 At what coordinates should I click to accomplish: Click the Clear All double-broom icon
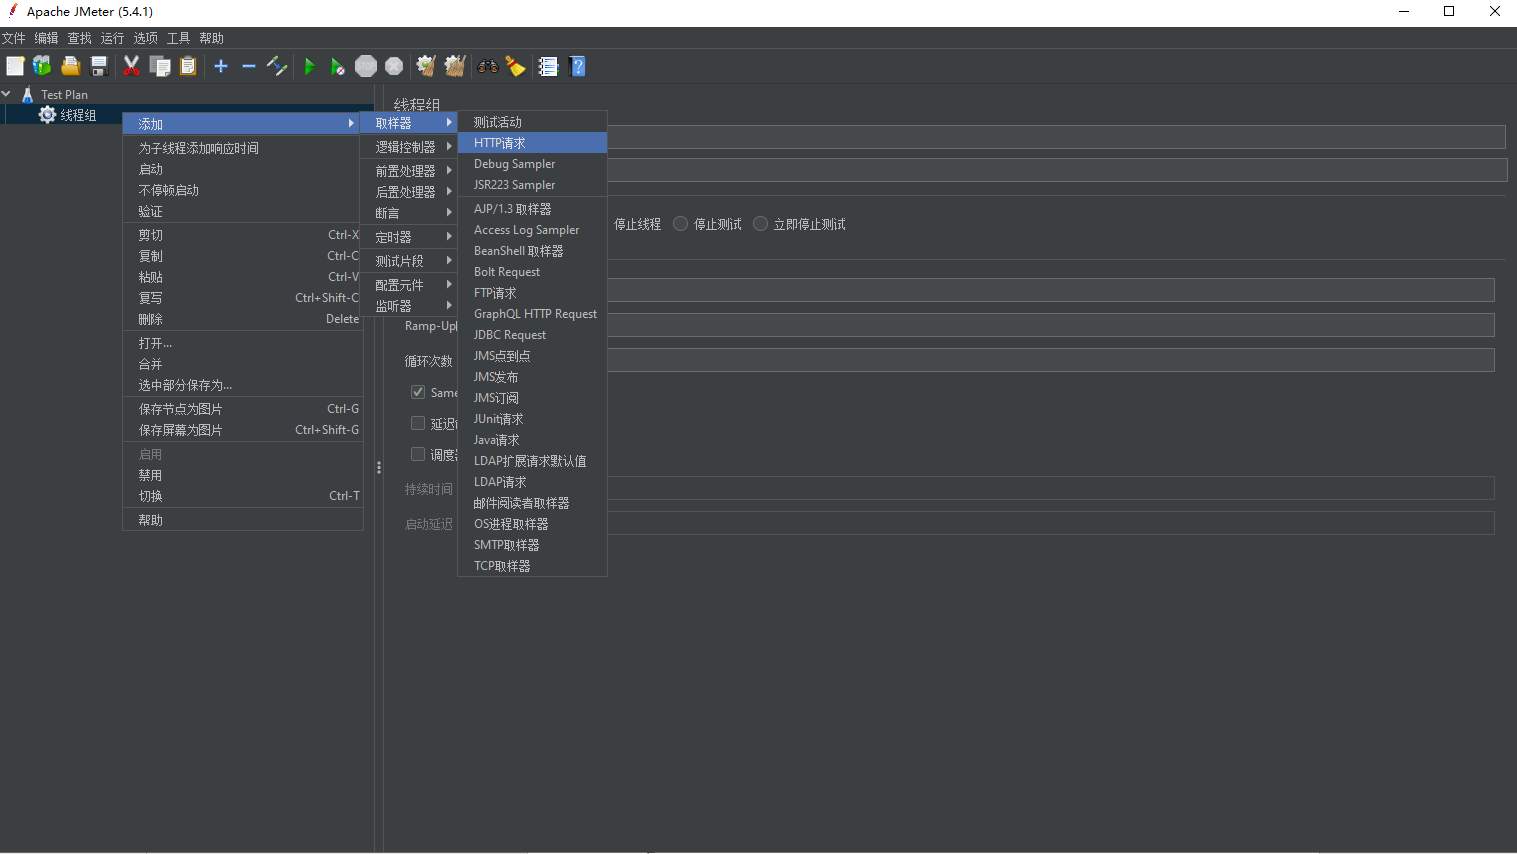click(x=455, y=66)
